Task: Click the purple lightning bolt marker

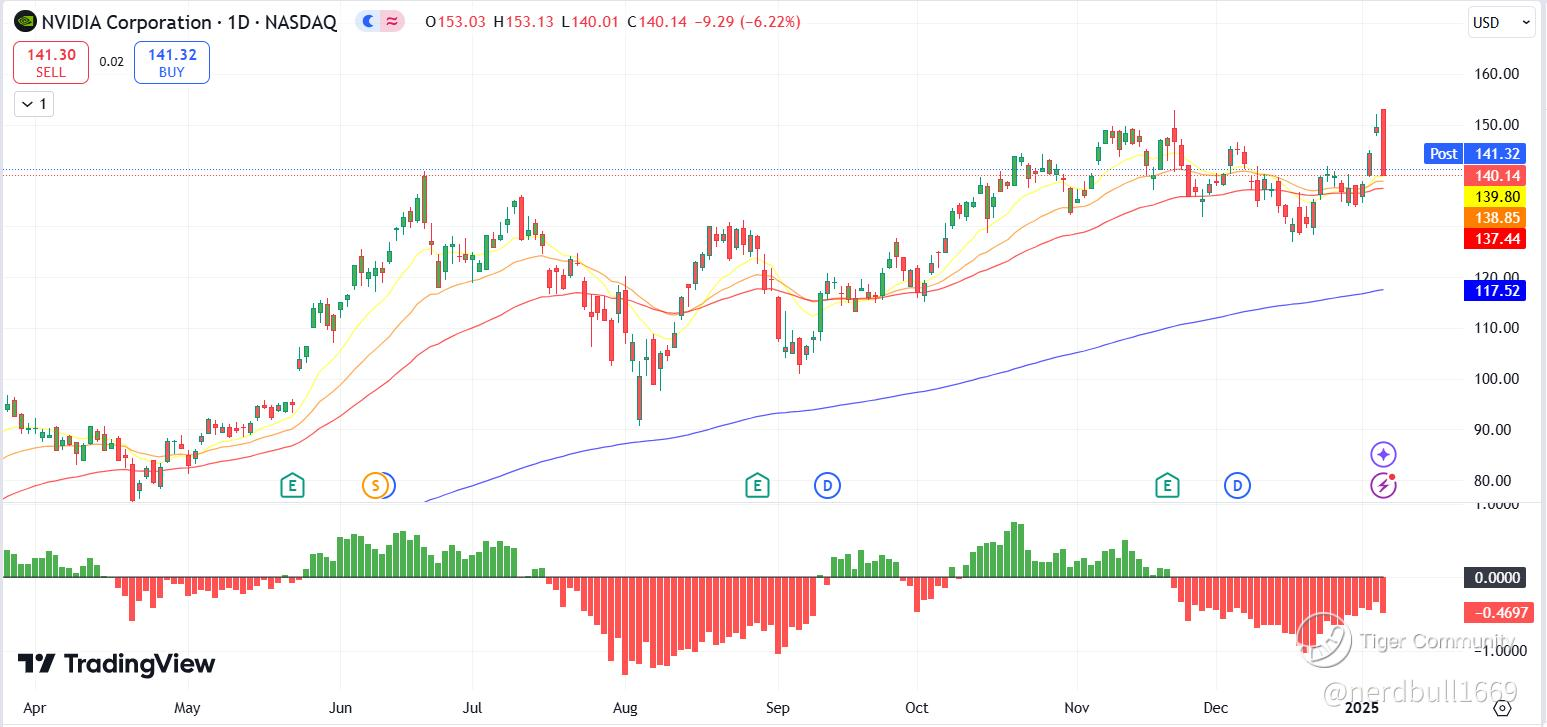Action: pos(1383,486)
